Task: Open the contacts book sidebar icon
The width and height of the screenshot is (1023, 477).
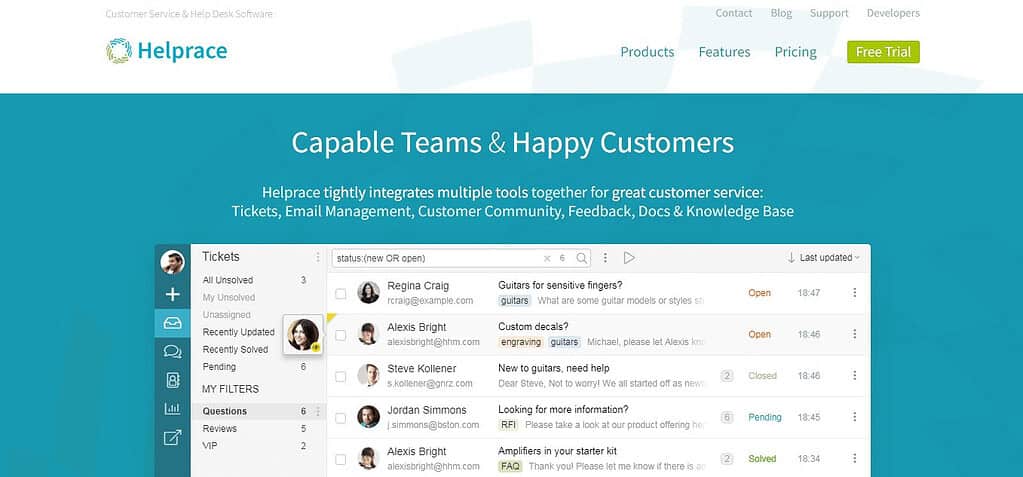Action: point(172,380)
